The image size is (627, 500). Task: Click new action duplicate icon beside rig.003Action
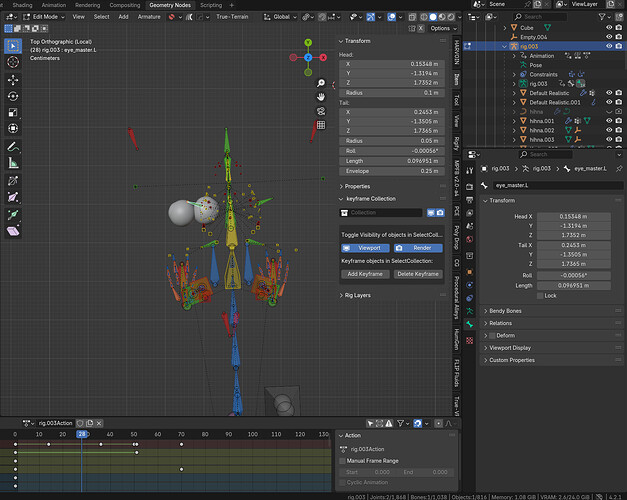tap(90, 423)
